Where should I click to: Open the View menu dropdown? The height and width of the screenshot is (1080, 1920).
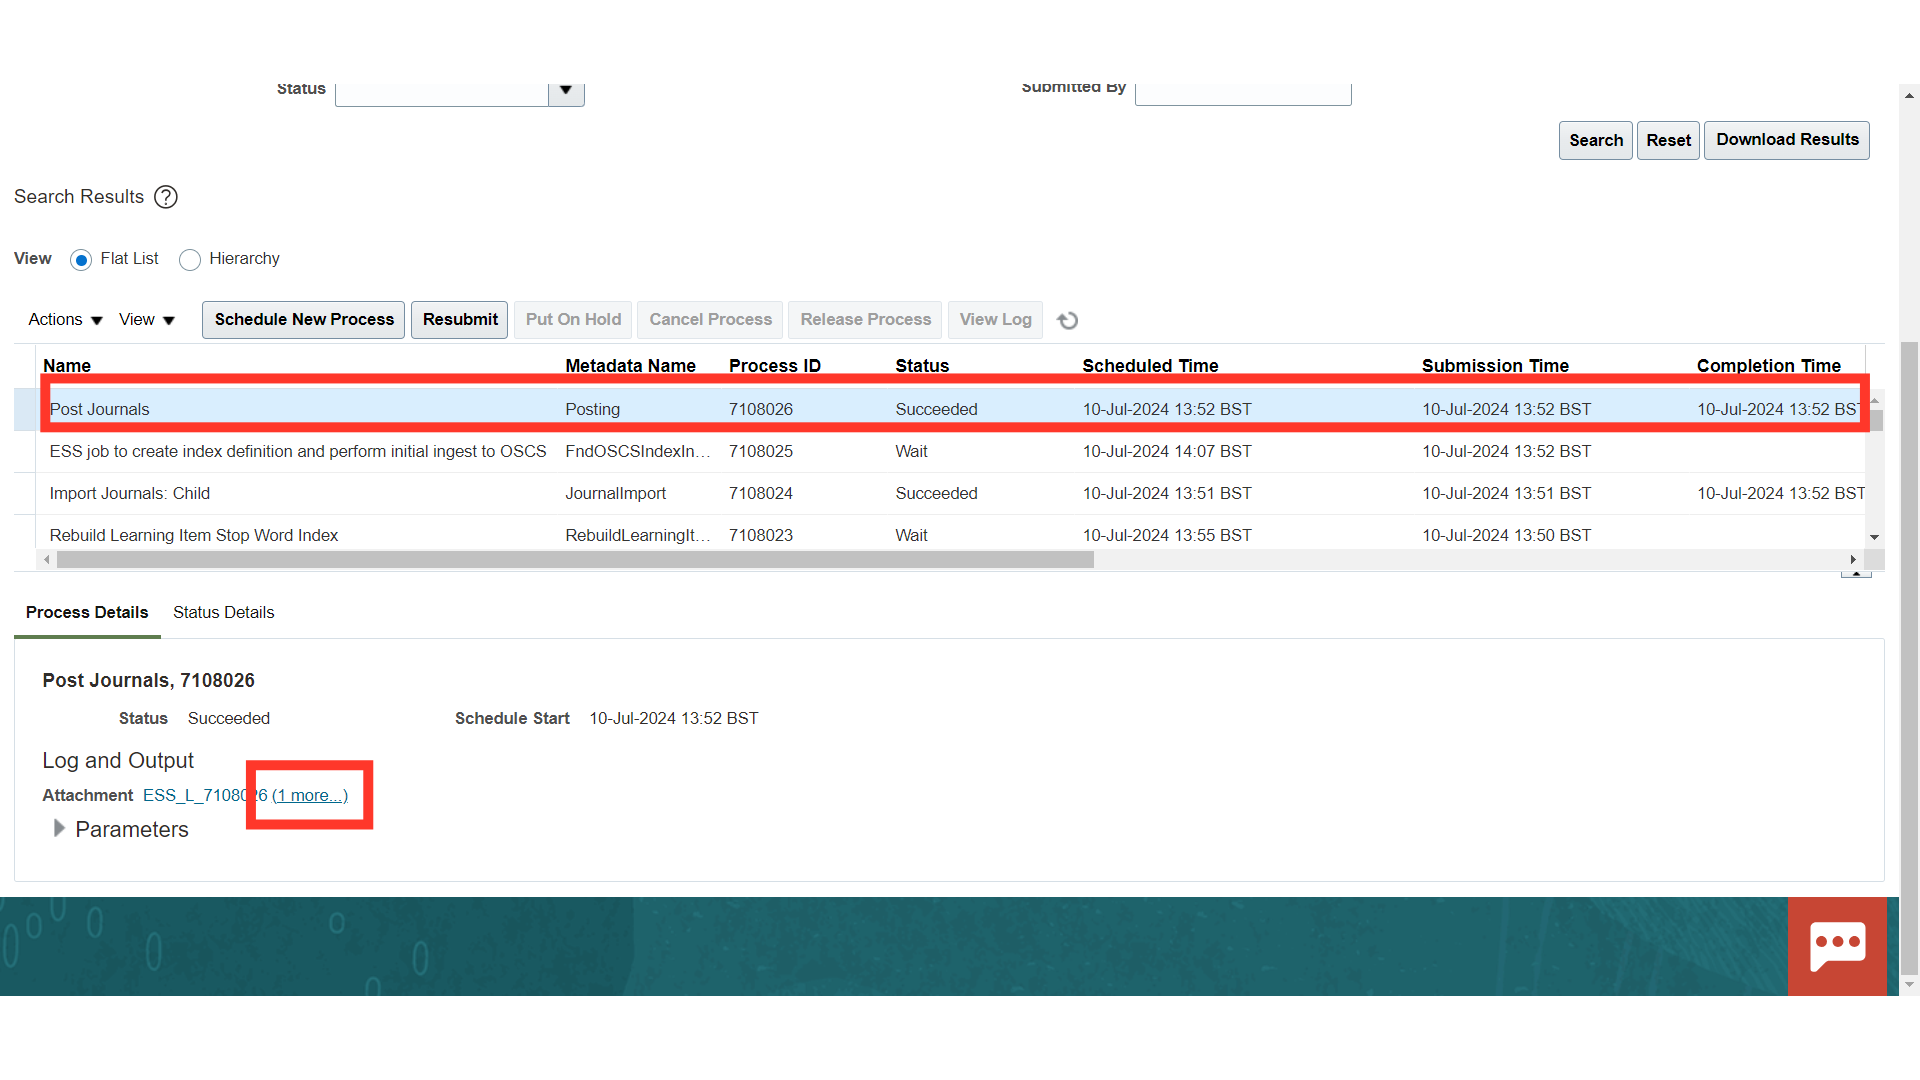tap(147, 320)
